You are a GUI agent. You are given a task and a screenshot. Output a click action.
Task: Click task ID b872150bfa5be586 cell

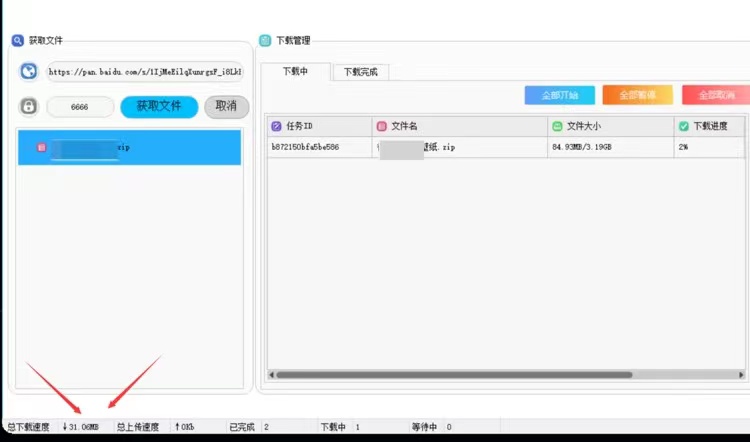(319, 147)
